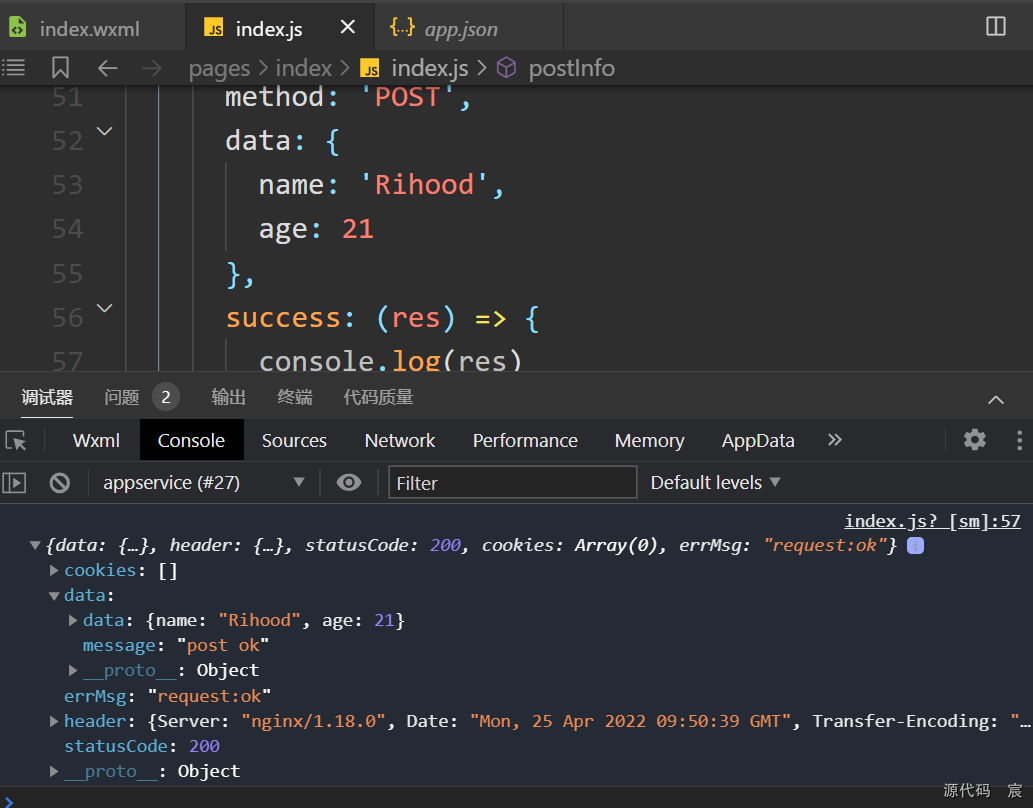Open the 输出 panel tab

(x=228, y=397)
